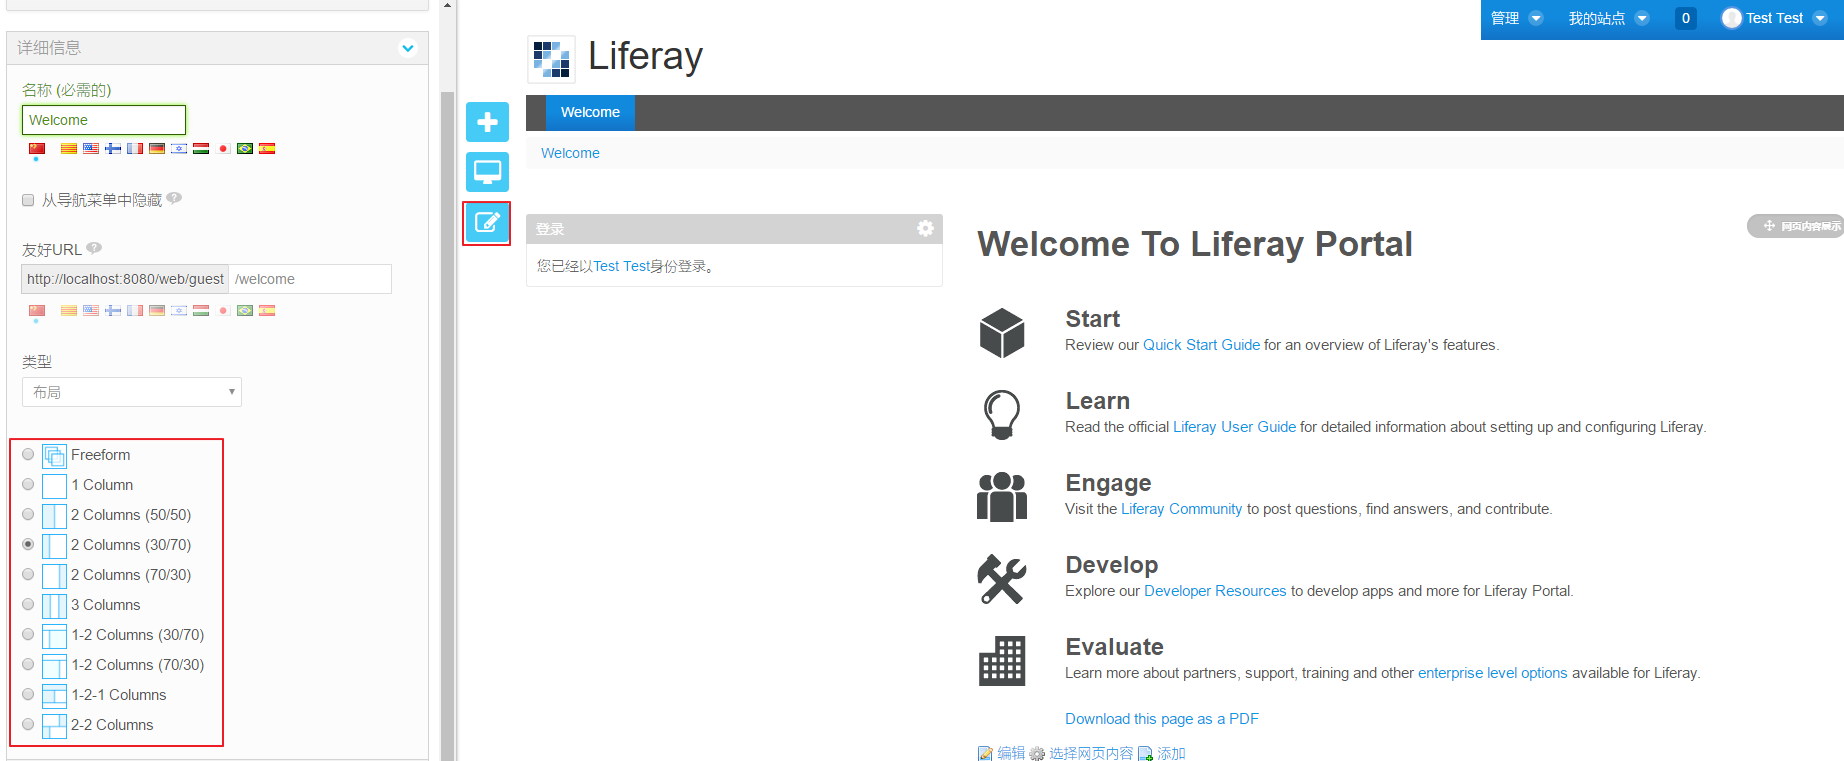
Task: Click the Test Test user avatar
Action: click(1731, 18)
